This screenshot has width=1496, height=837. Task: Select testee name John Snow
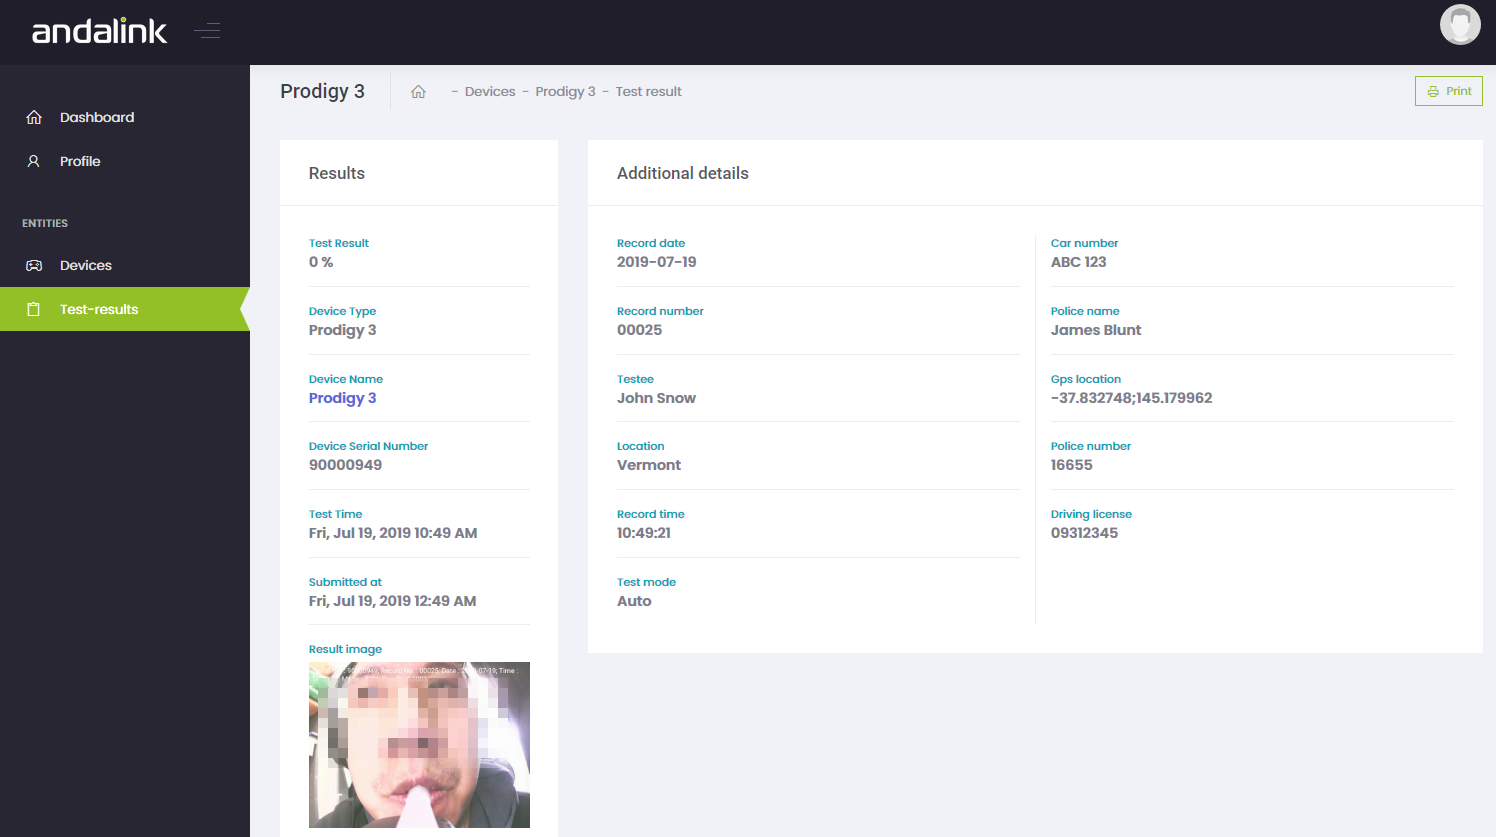(656, 398)
